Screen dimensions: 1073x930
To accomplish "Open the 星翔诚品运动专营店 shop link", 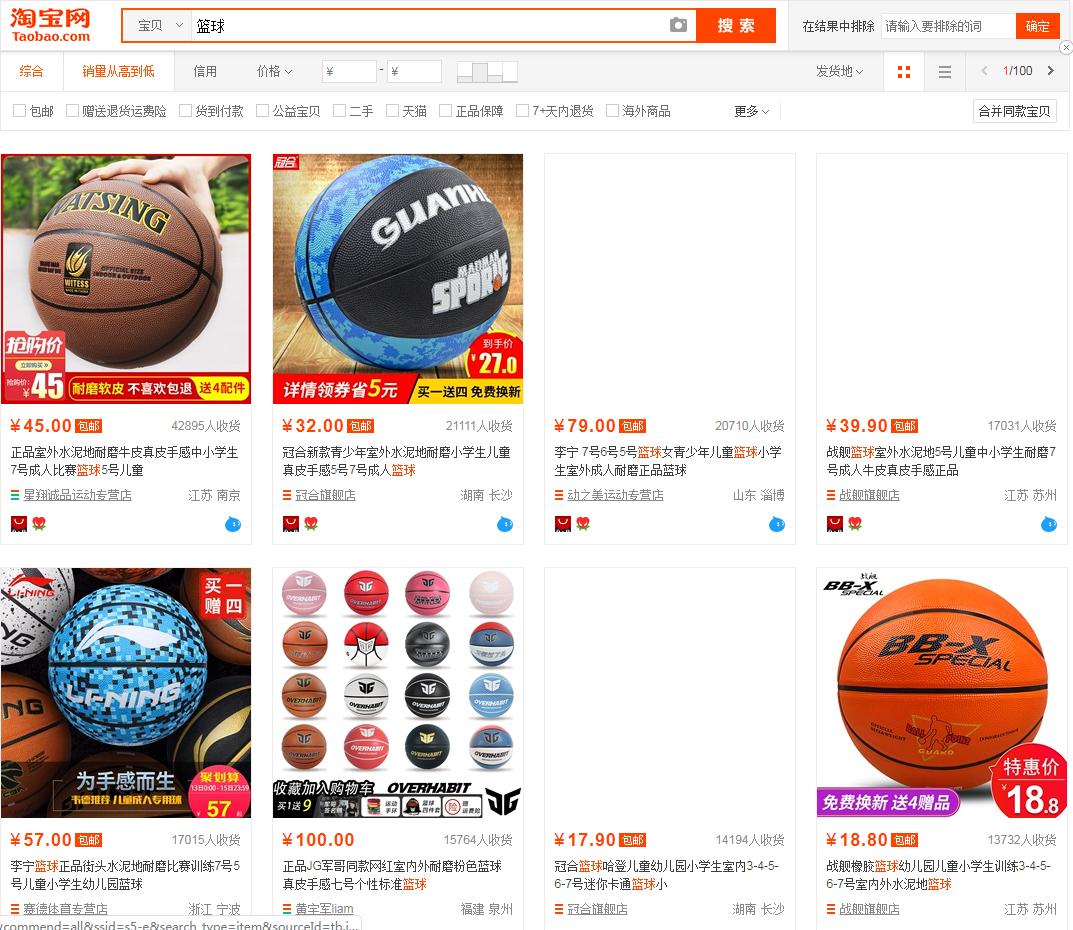I will tap(77, 495).
